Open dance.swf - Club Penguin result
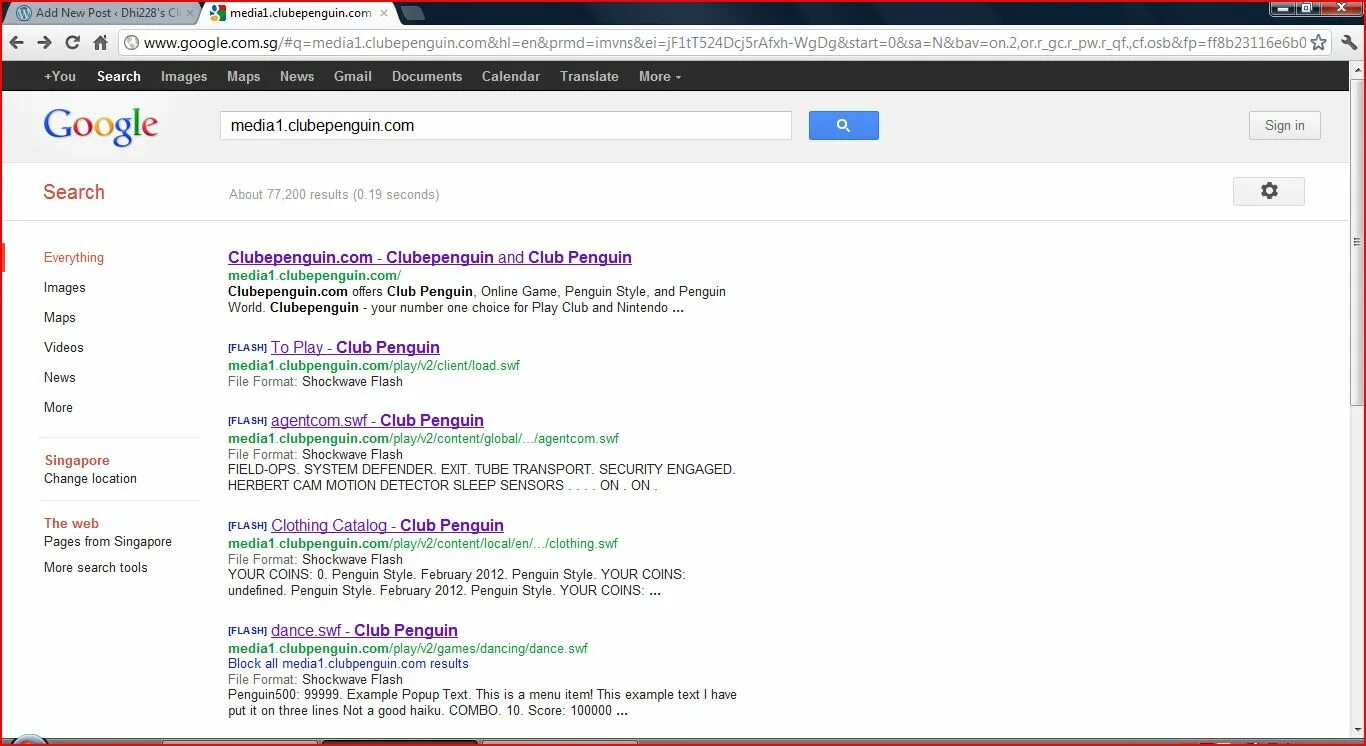Image resolution: width=1366 pixels, height=746 pixels. 364,630
